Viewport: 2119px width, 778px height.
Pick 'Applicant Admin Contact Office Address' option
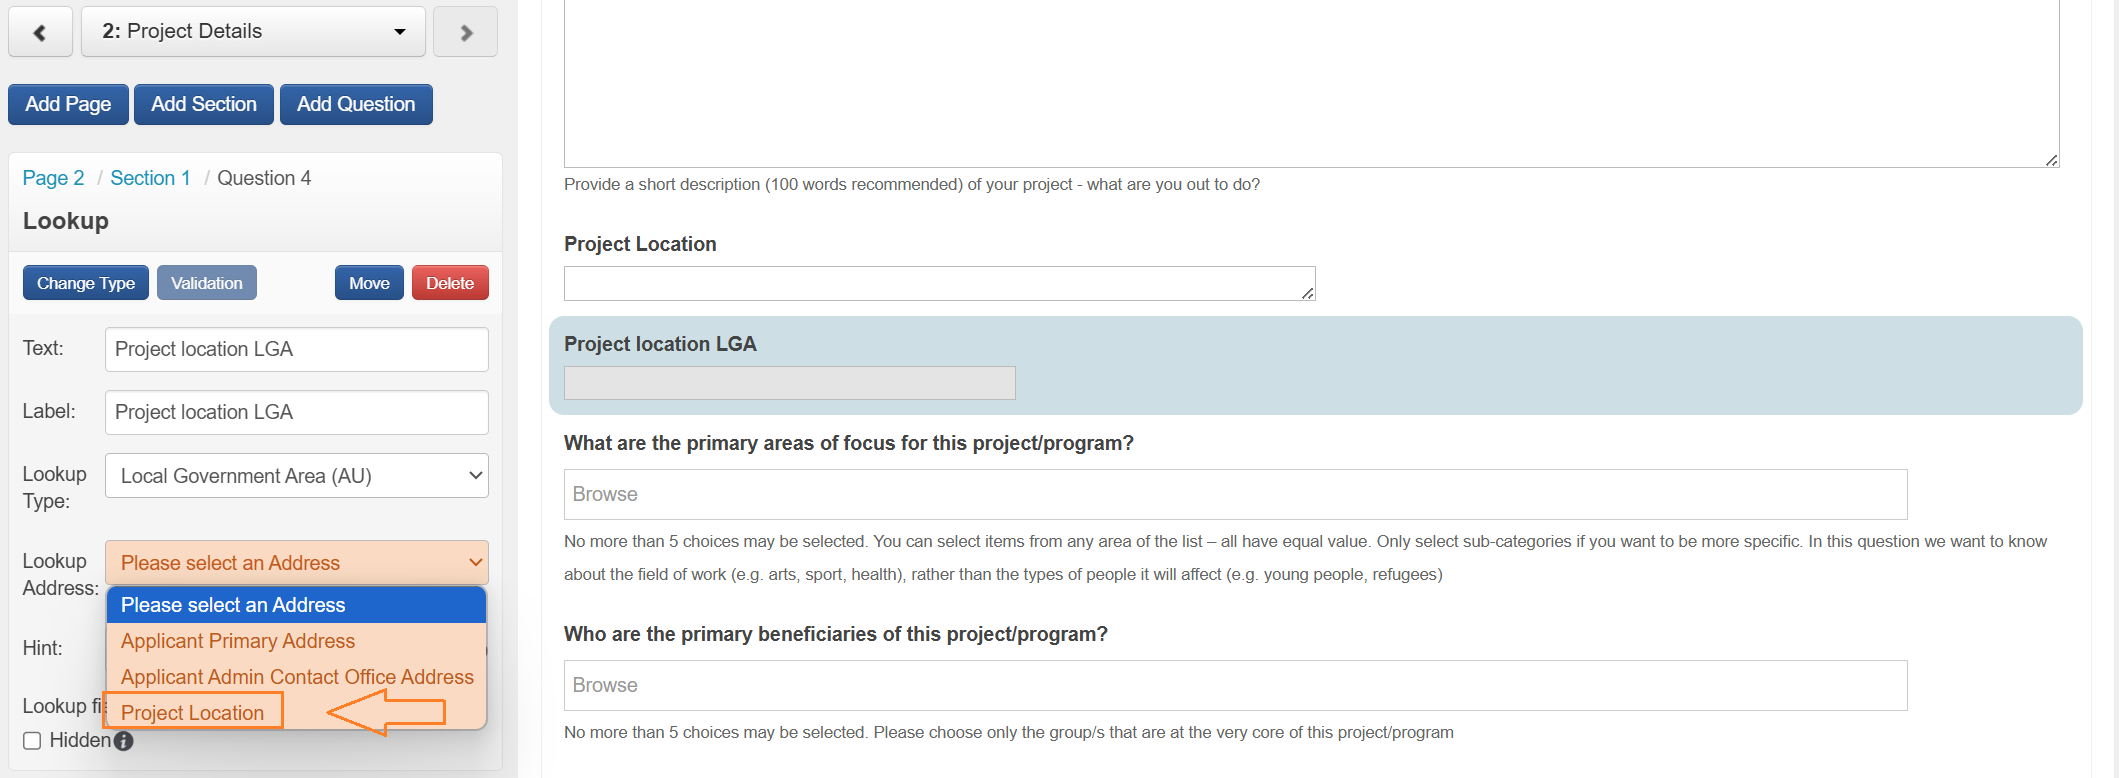coord(297,677)
